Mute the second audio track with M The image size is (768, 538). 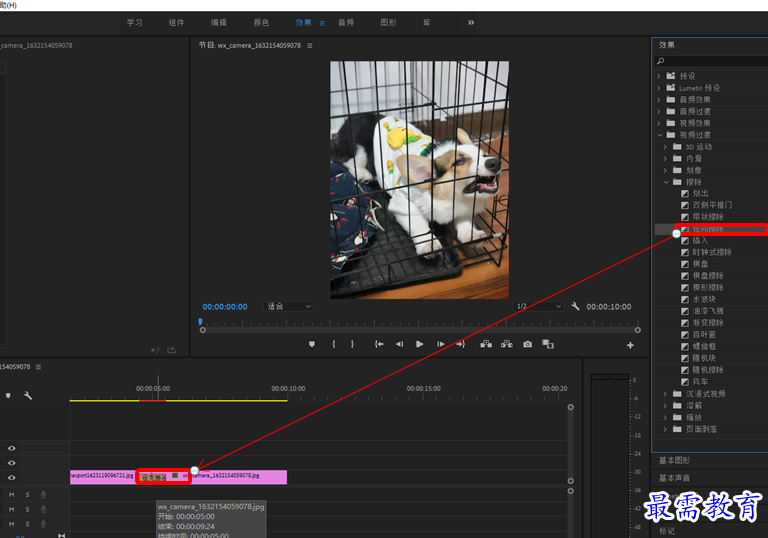[x=12, y=510]
